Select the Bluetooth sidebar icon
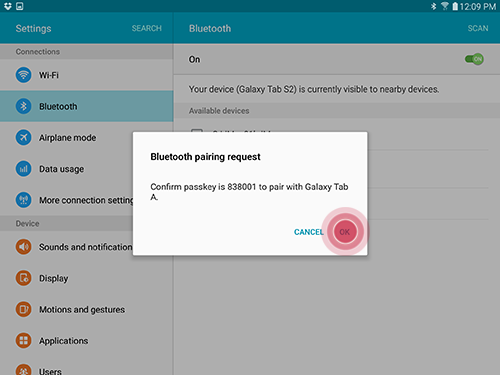Image resolution: width=500 pixels, height=375 pixels. point(23,106)
